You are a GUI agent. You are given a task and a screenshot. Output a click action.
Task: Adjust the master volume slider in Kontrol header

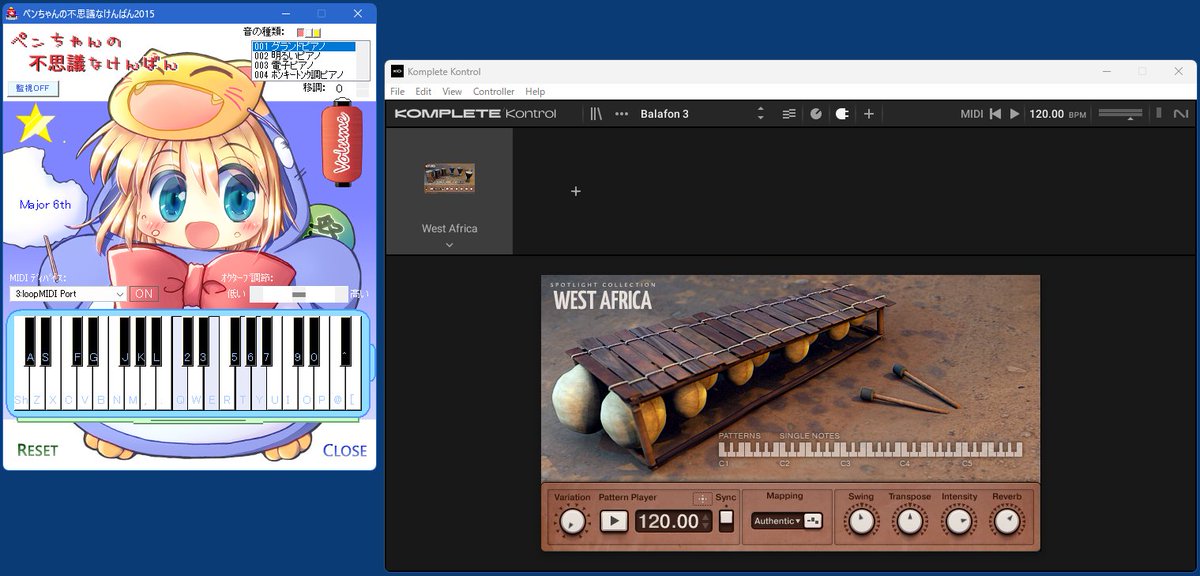(1120, 114)
